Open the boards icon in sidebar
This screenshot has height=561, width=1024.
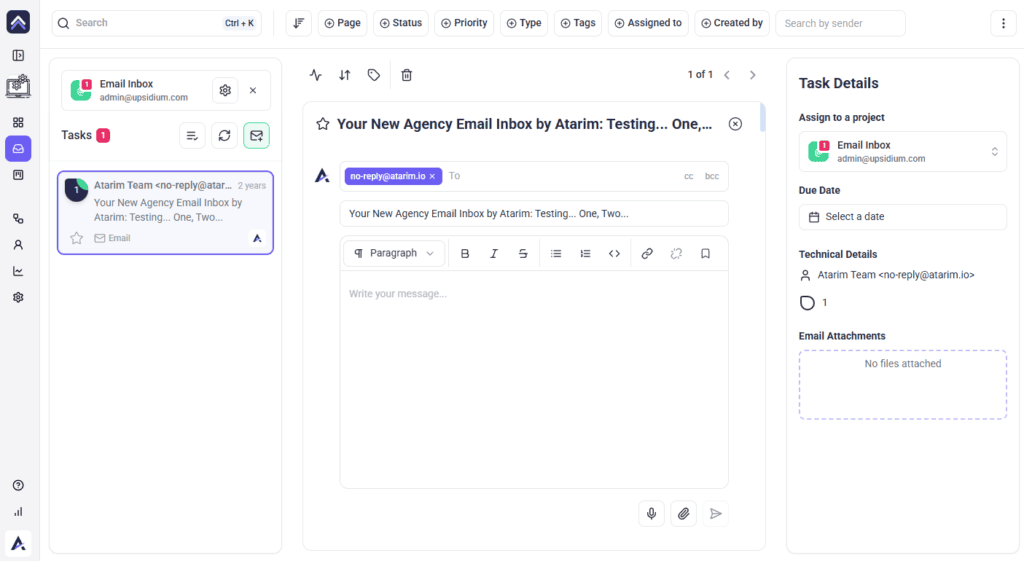pyautogui.click(x=18, y=175)
